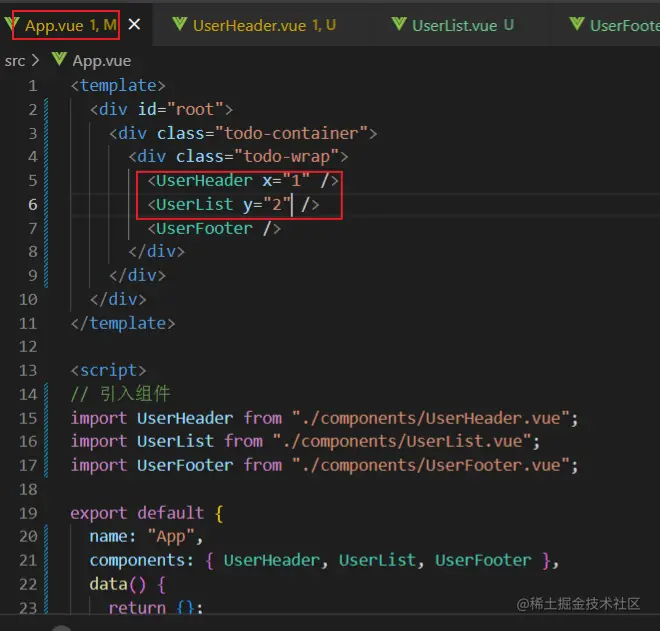Click the UserHeader x="1" tag
This screenshot has width=660, height=631.
coord(243,181)
